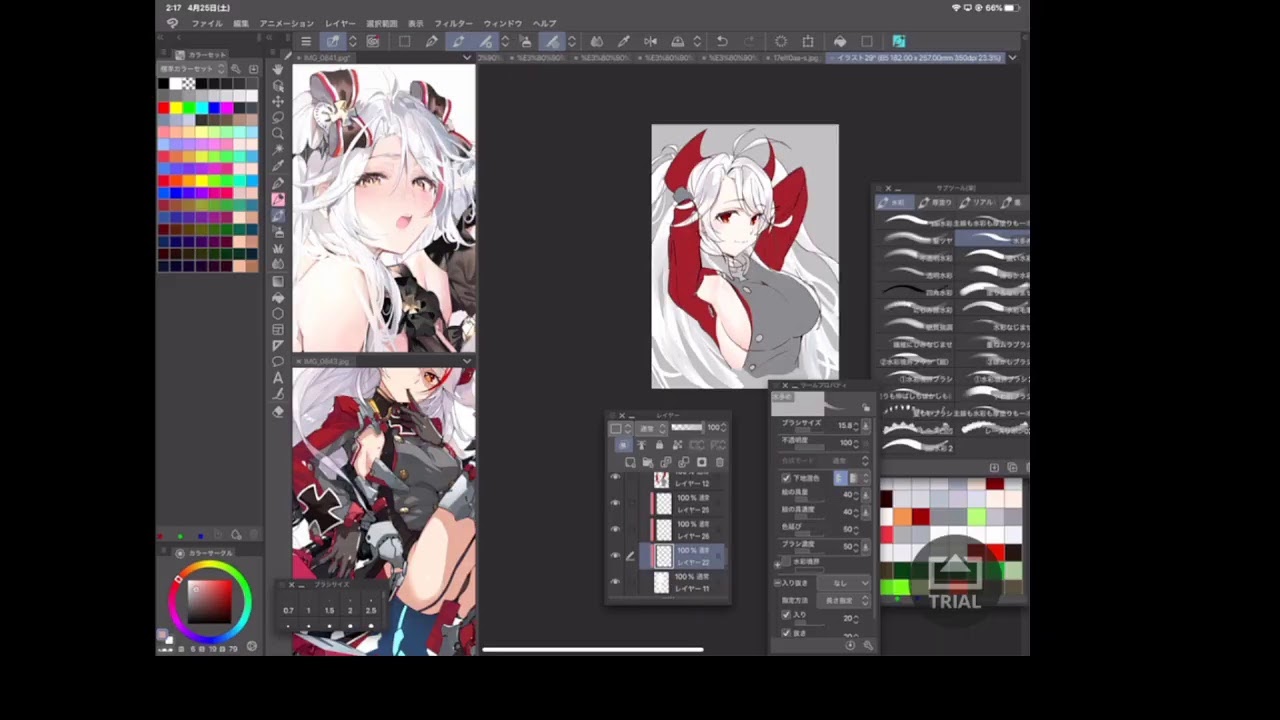Click the teal icon in command bar

coord(898,41)
